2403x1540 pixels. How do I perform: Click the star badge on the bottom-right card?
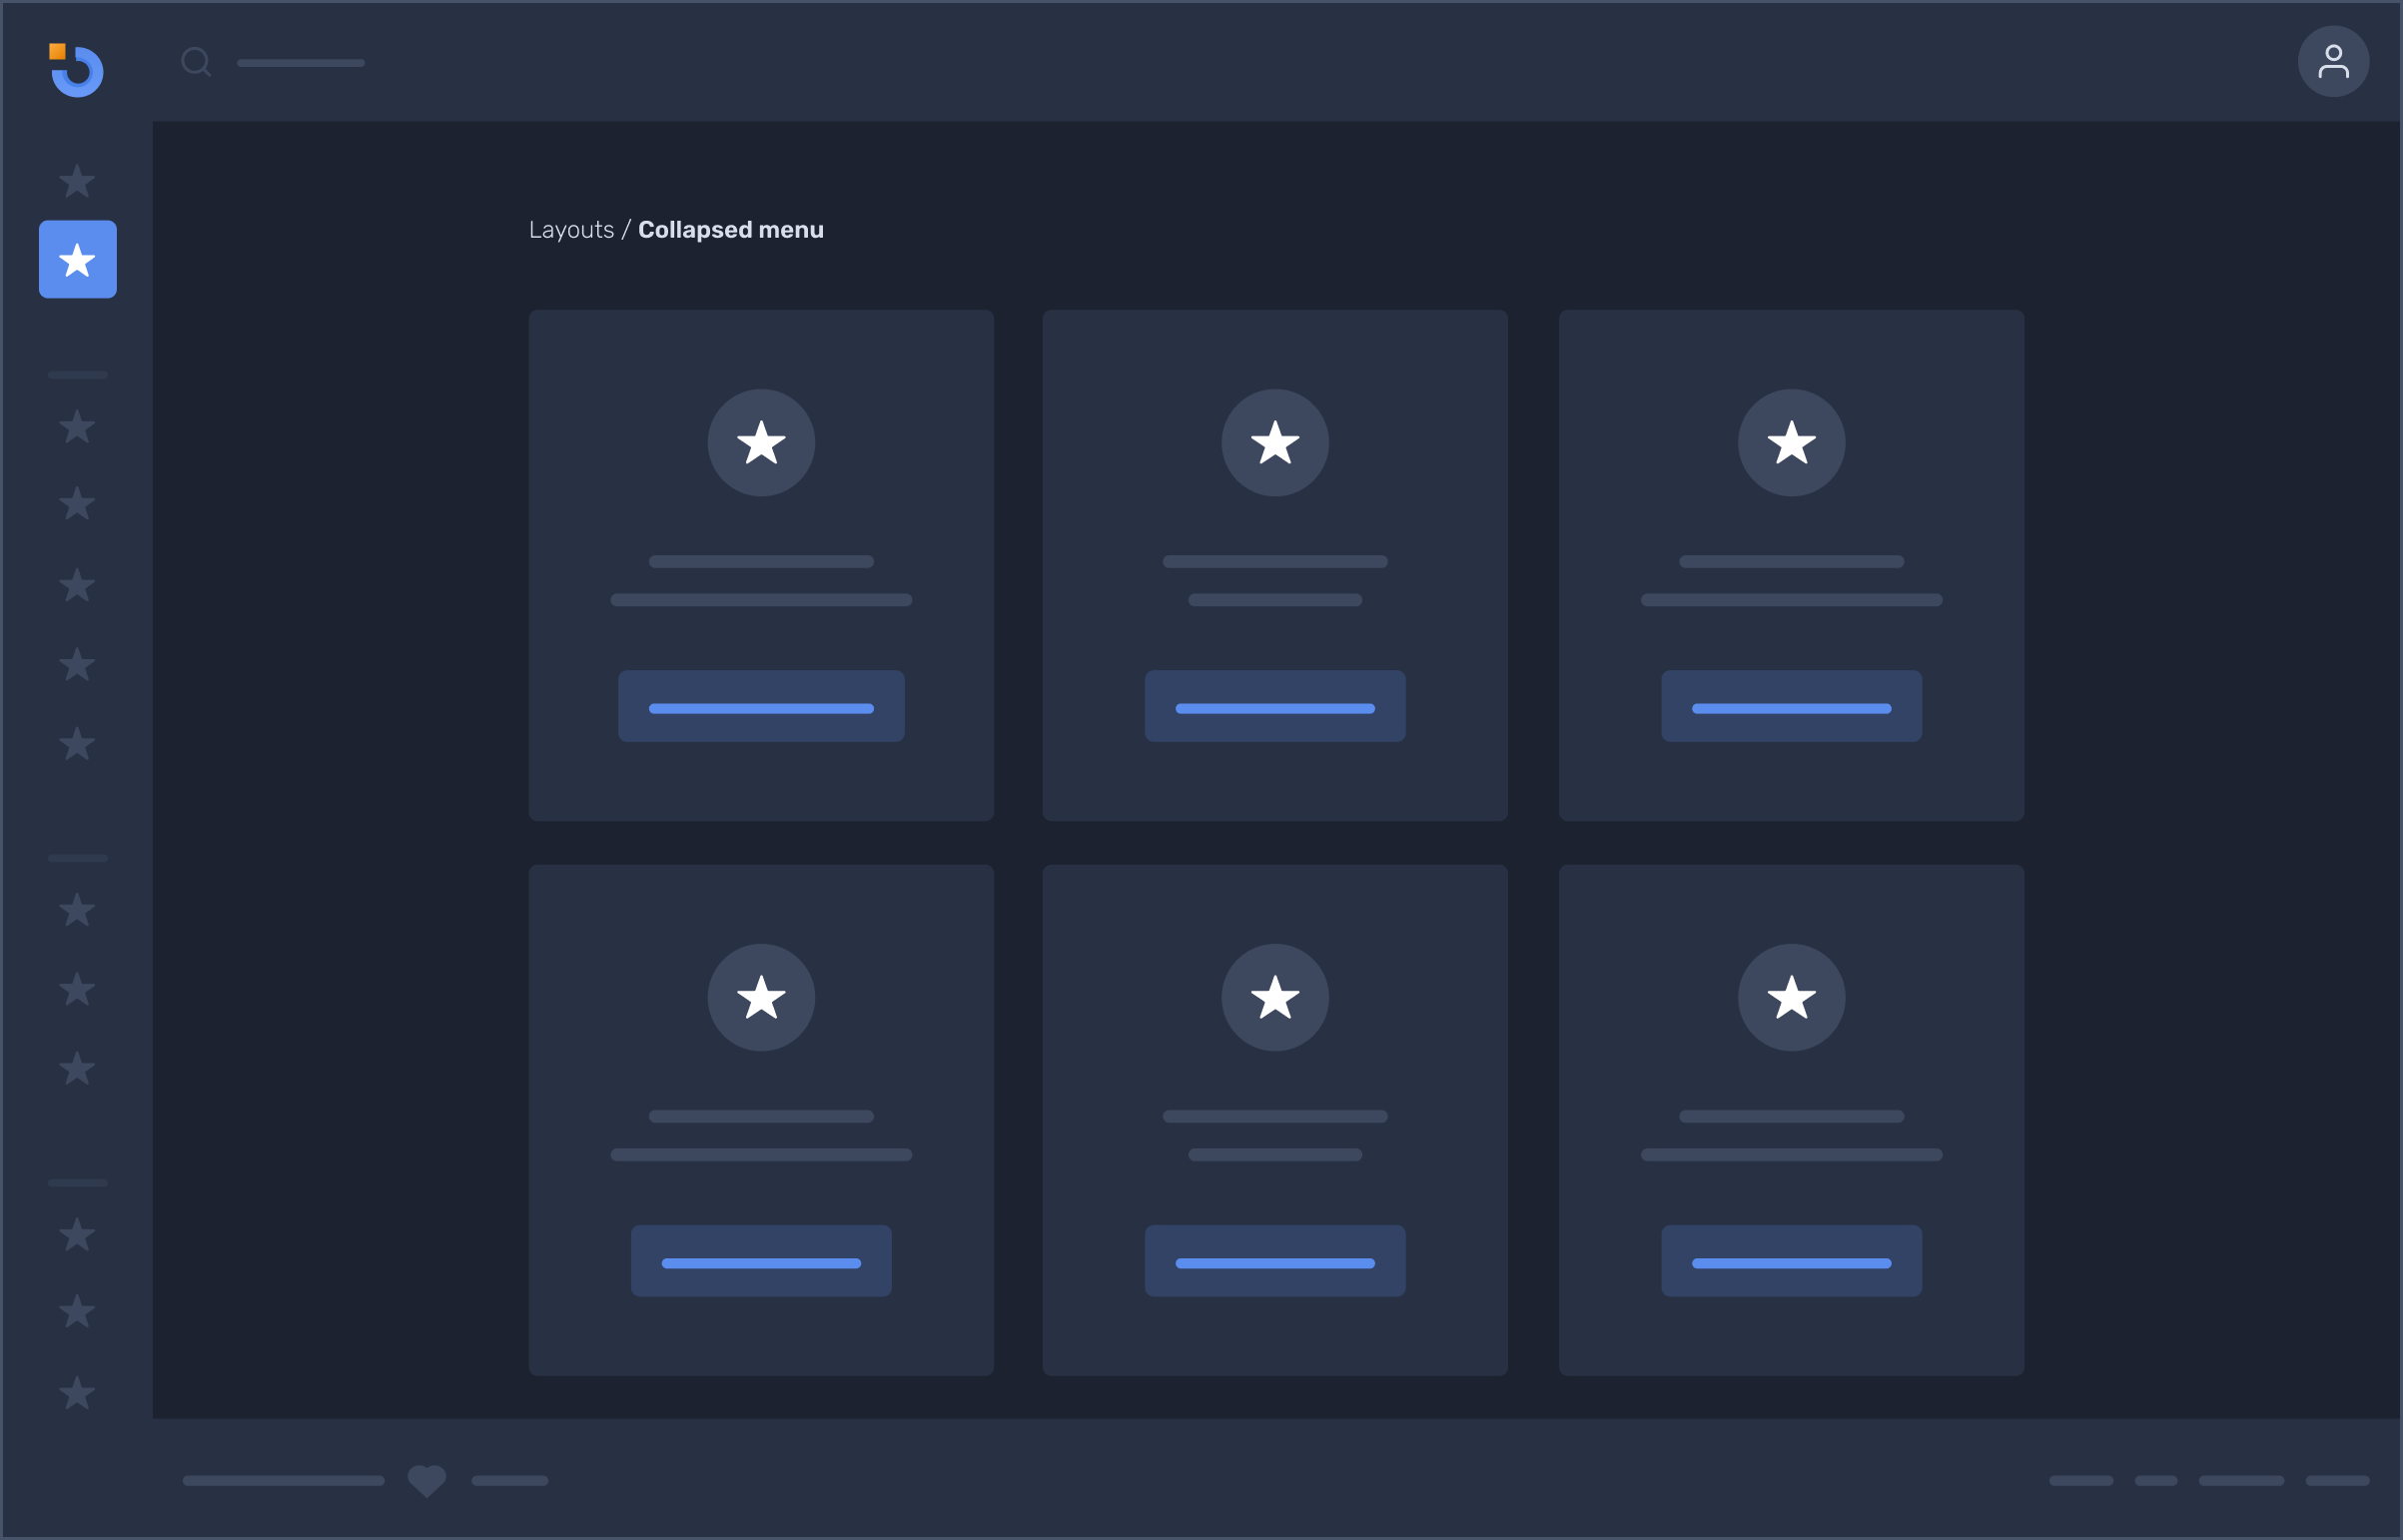1790,996
